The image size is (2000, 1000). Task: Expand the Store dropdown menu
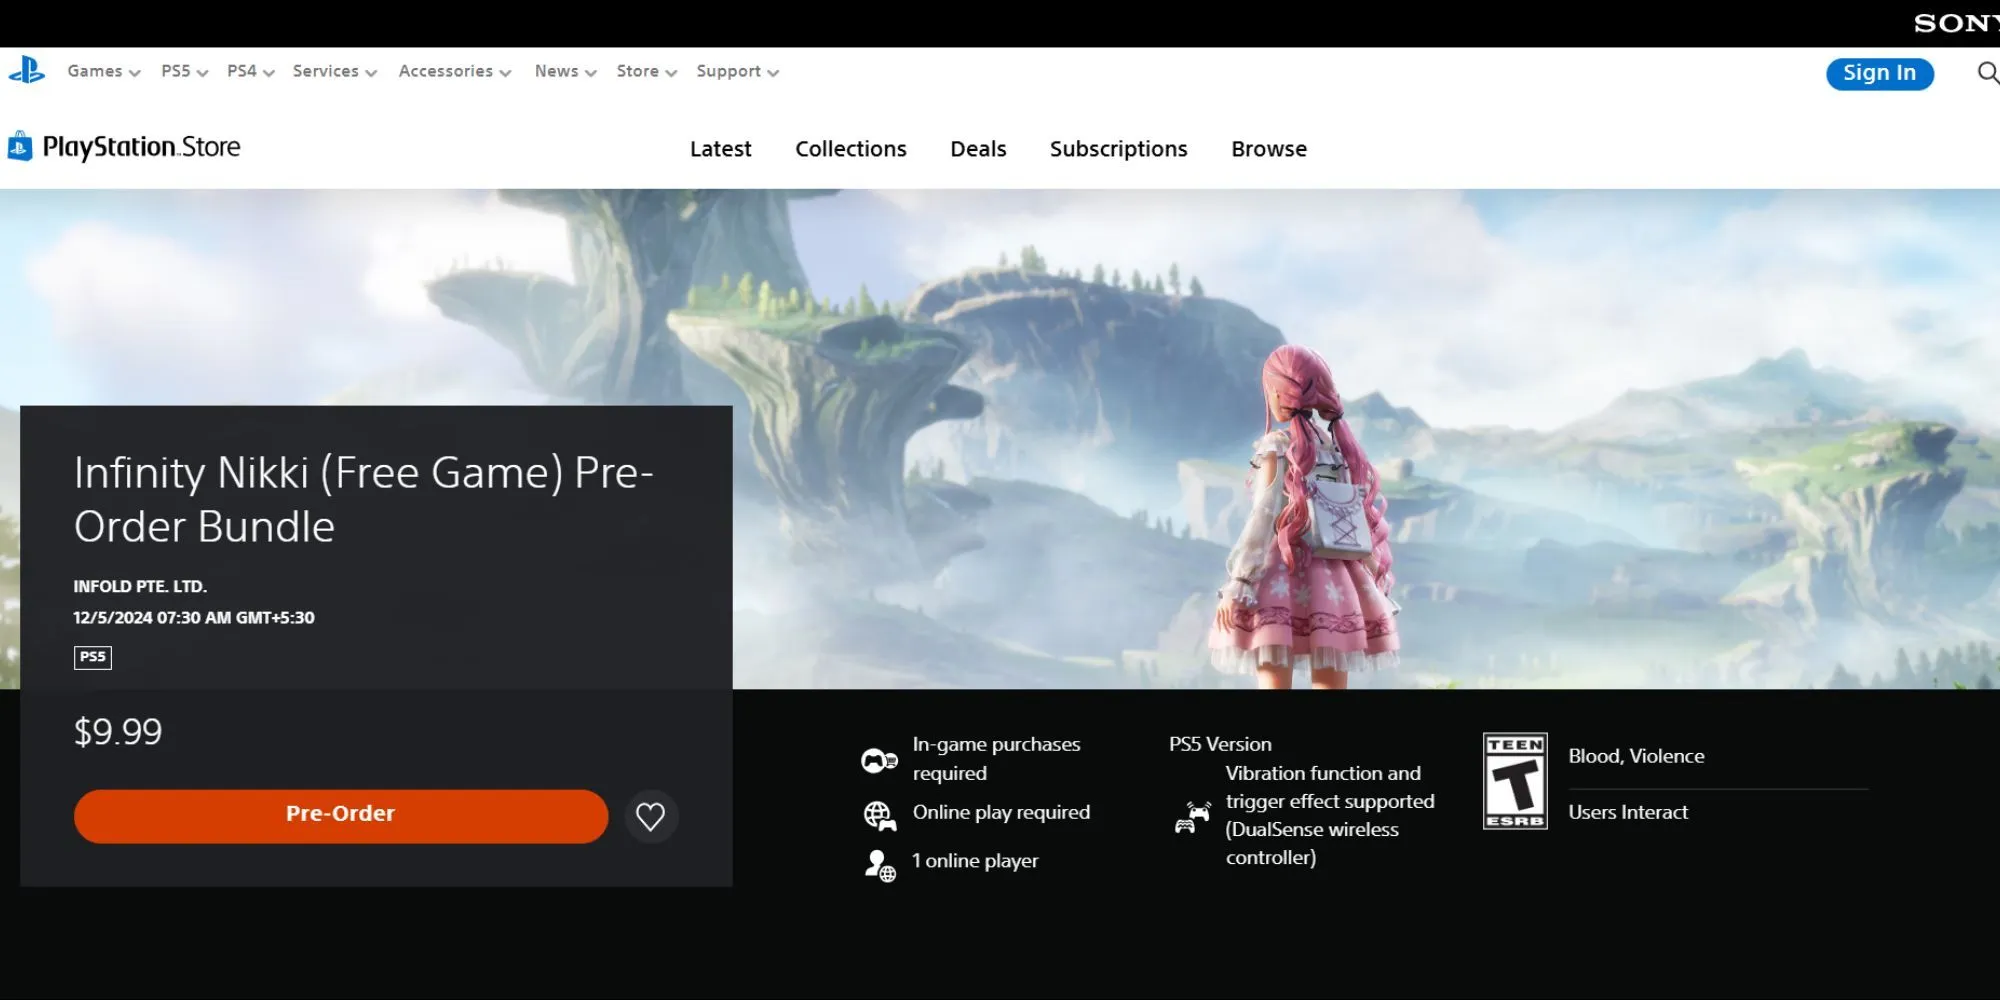point(647,72)
